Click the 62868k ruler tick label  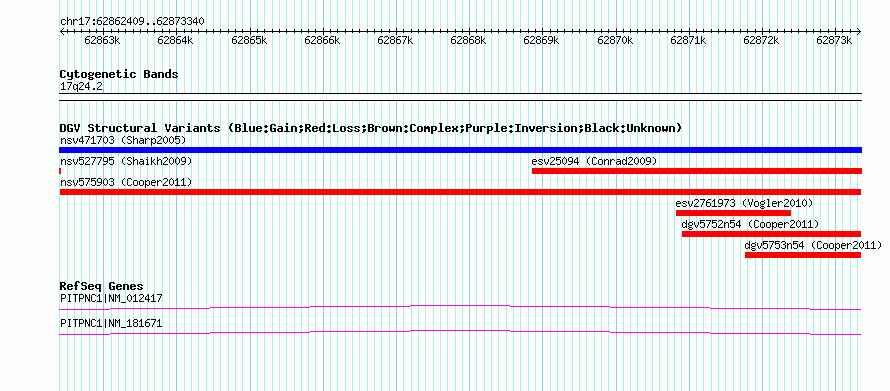click(x=469, y=40)
